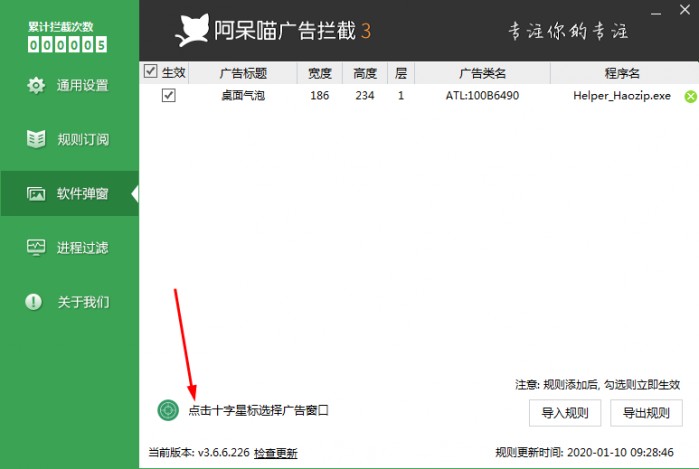This screenshot has width=699, height=469.
Task: Delete the Helper_Haozip.exe rule via green X icon
Action: coord(691,96)
